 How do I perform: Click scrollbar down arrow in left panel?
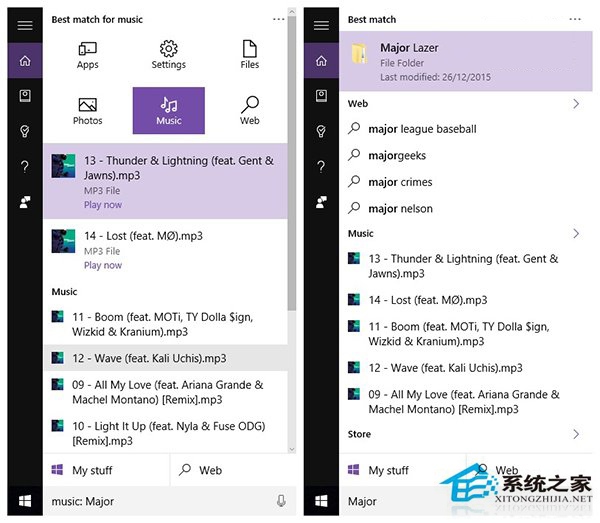click(x=292, y=449)
